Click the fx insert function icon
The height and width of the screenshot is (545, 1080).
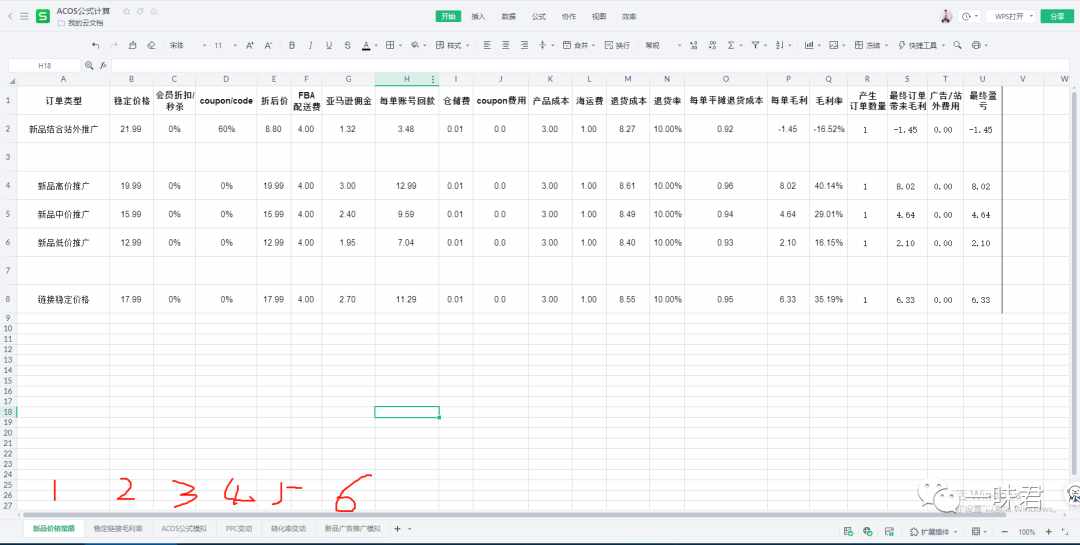103,65
